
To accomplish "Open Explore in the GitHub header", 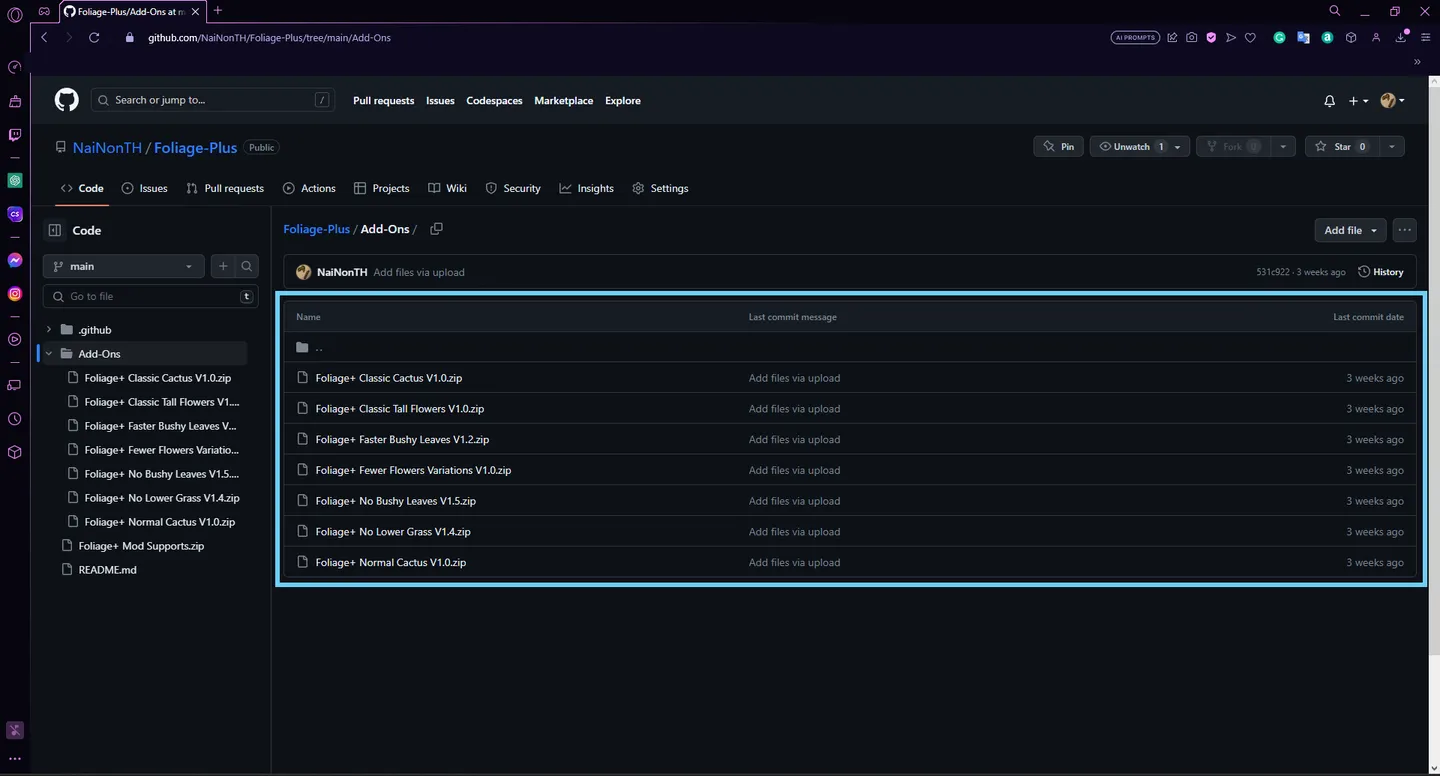I will (x=622, y=101).
